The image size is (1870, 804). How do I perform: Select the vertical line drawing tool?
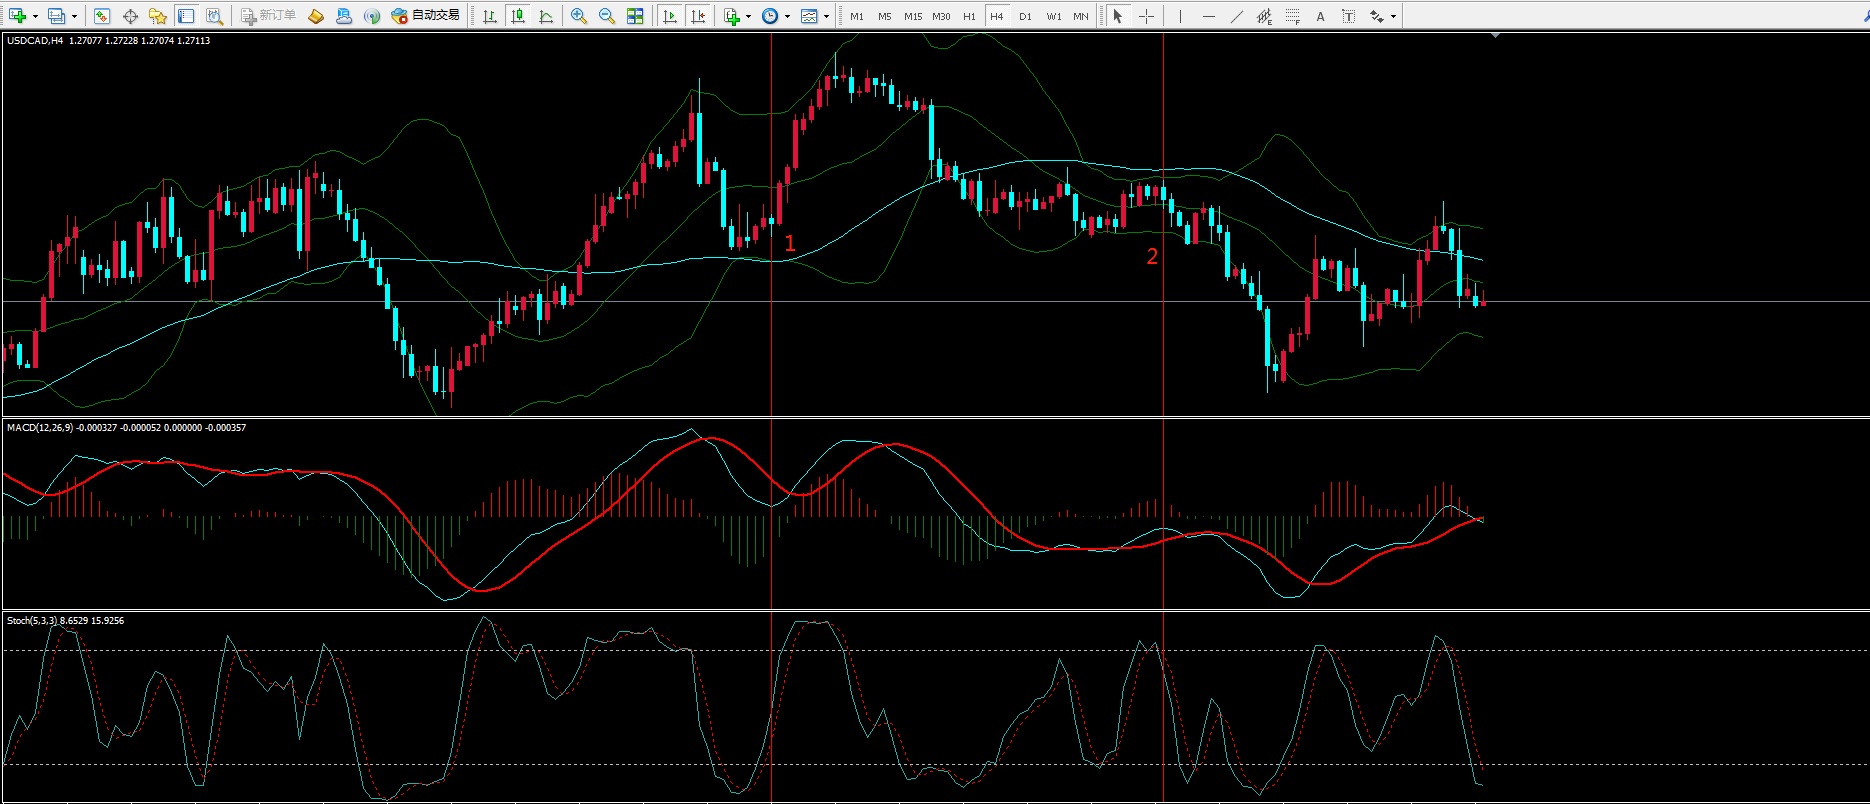point(1181,16)
